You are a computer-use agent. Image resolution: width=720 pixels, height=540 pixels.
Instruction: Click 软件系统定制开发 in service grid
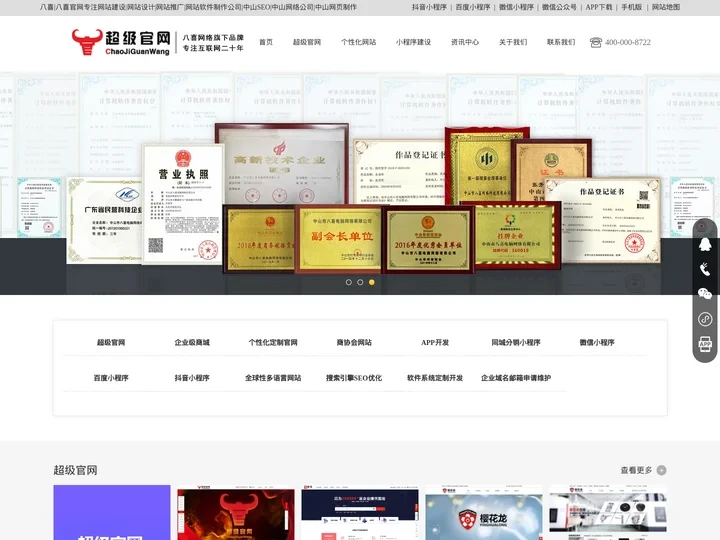(x=435, y=378)
